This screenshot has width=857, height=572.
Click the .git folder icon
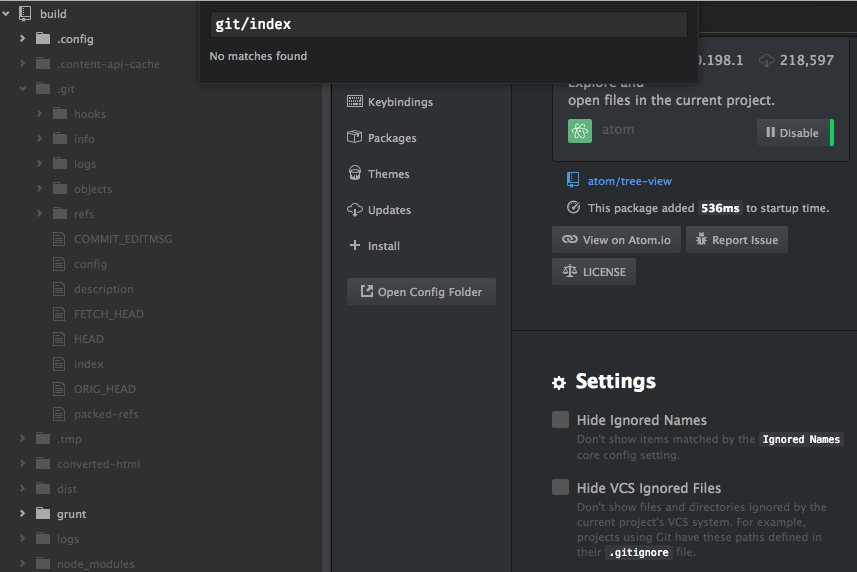43,89
